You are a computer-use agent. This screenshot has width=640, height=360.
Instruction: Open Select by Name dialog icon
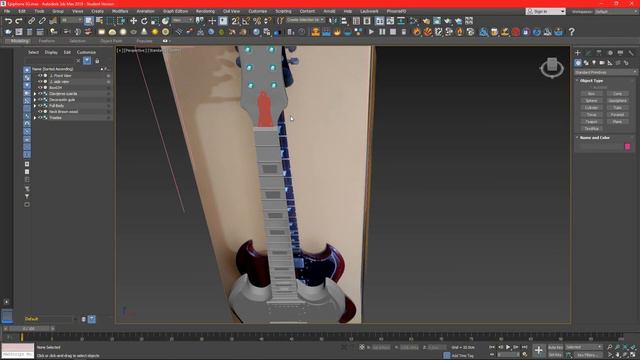click(x=99, y=21)
